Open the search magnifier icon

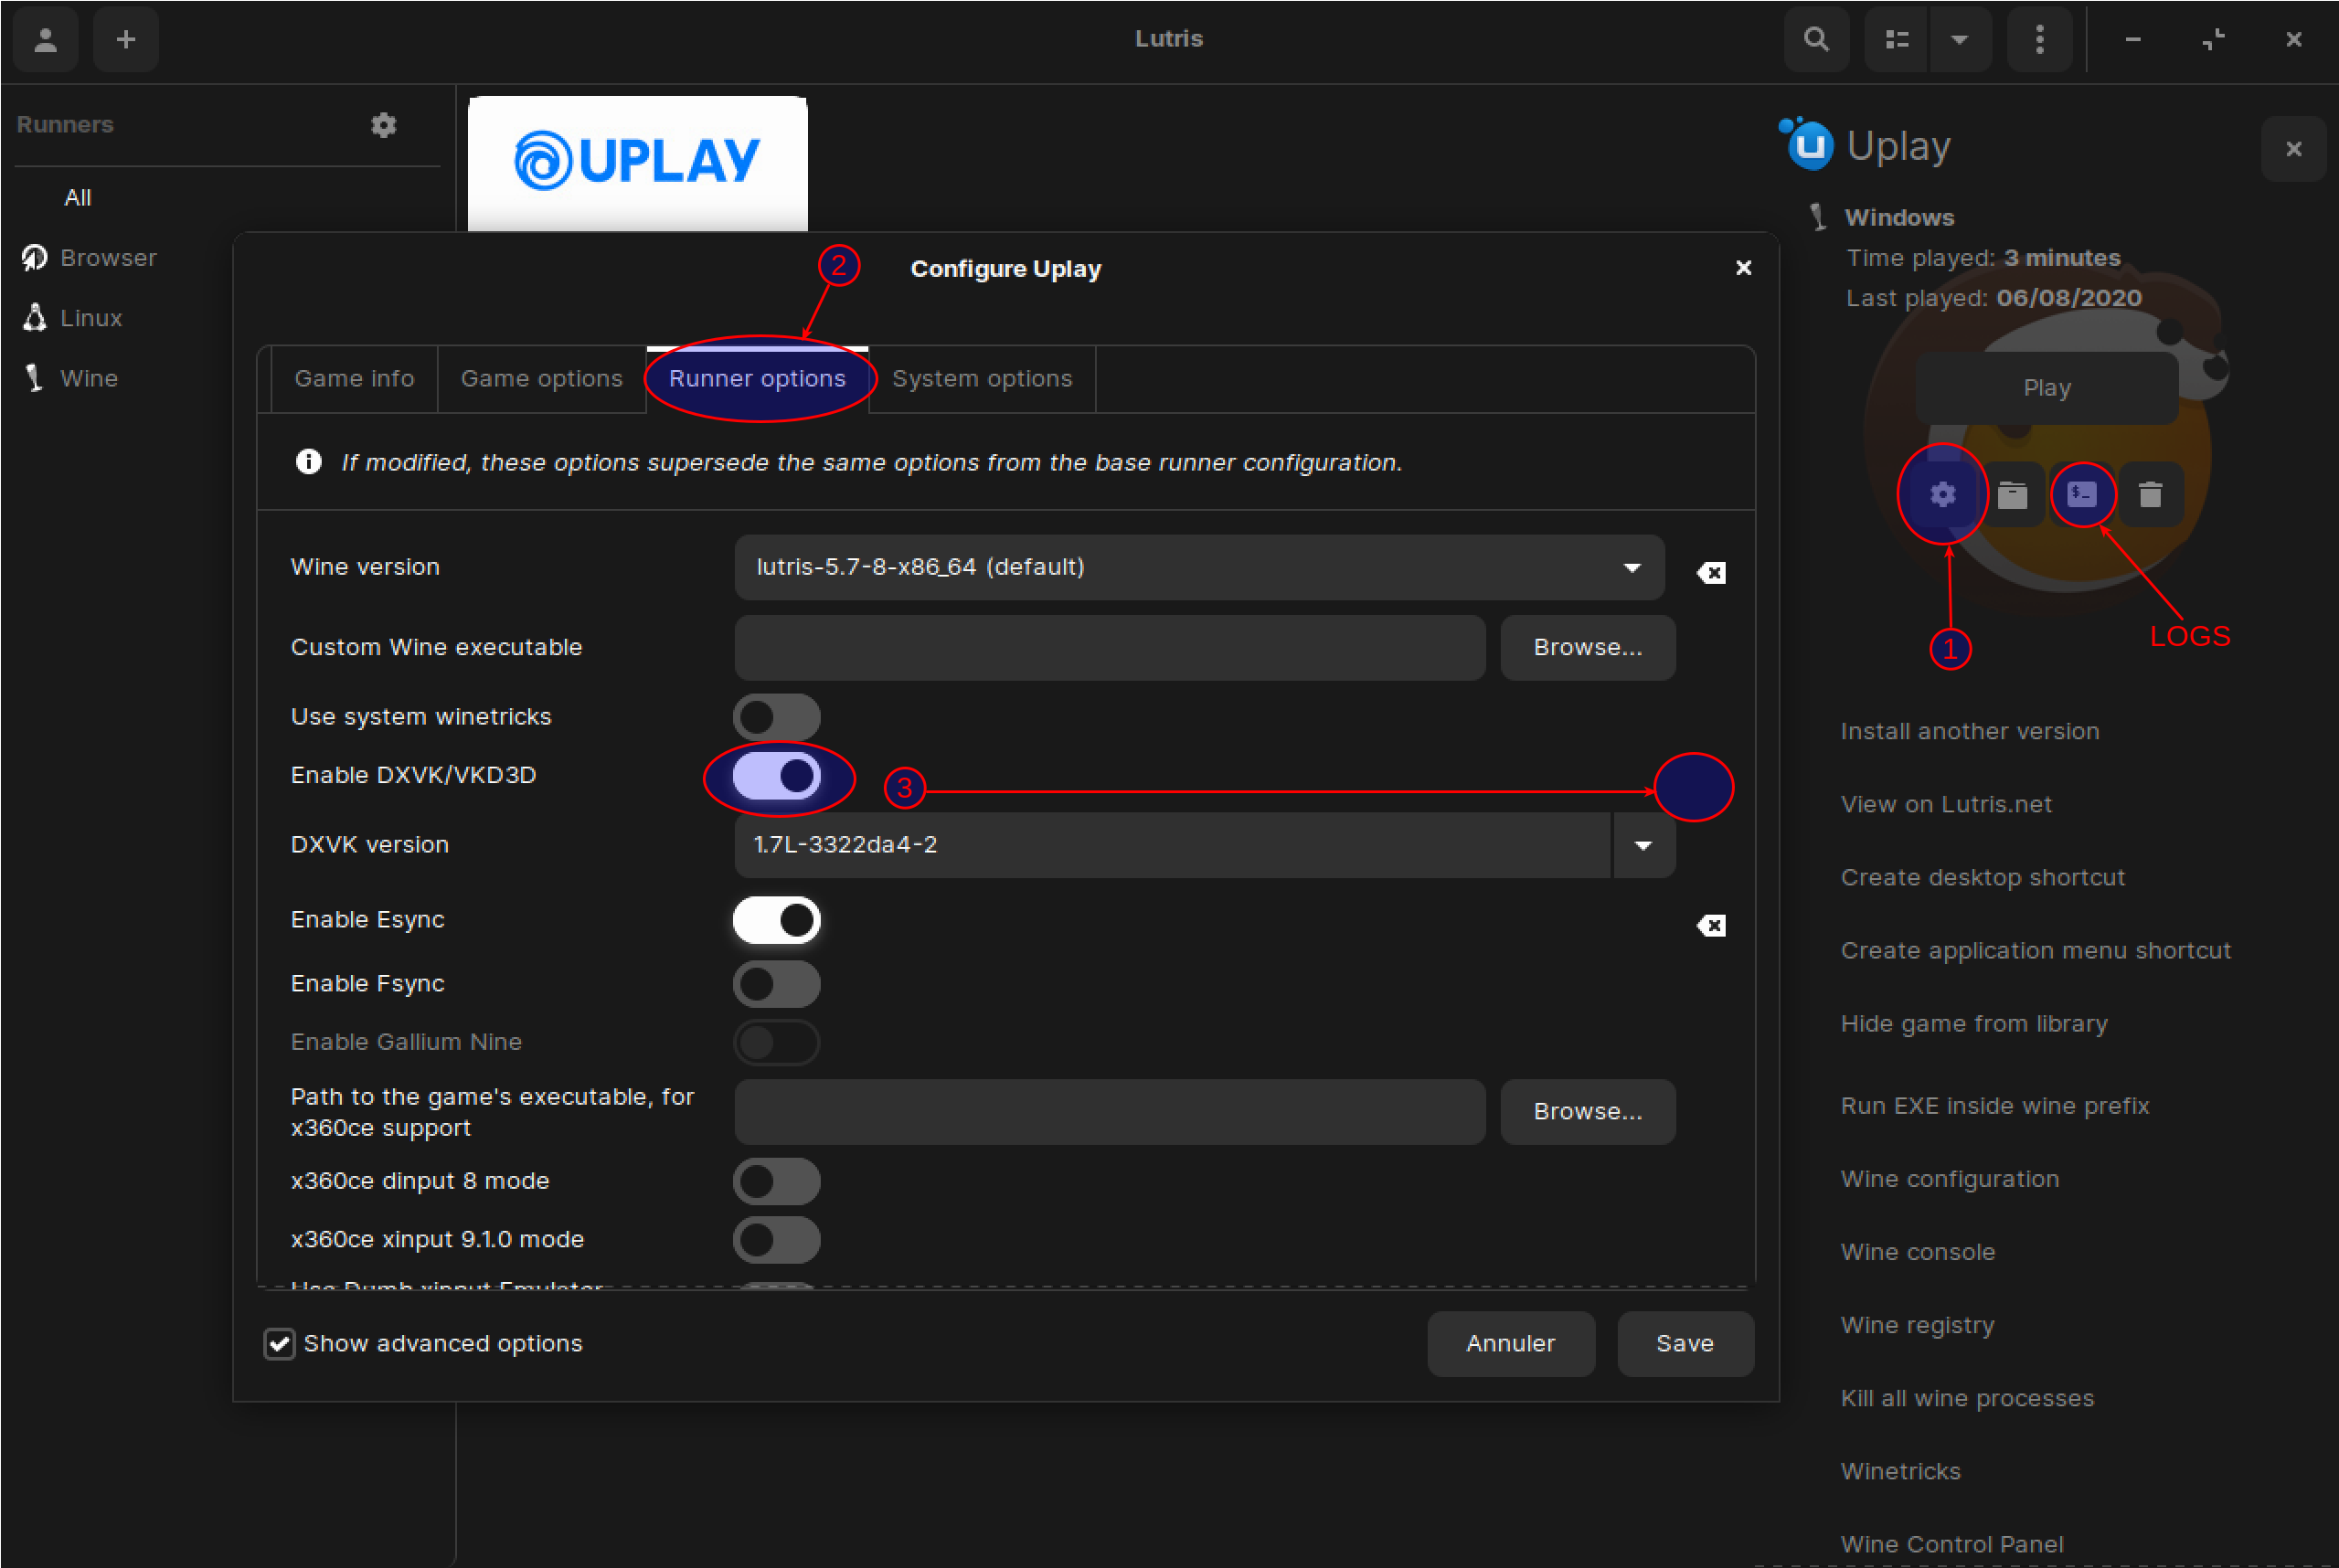[x=1816, y=39]
